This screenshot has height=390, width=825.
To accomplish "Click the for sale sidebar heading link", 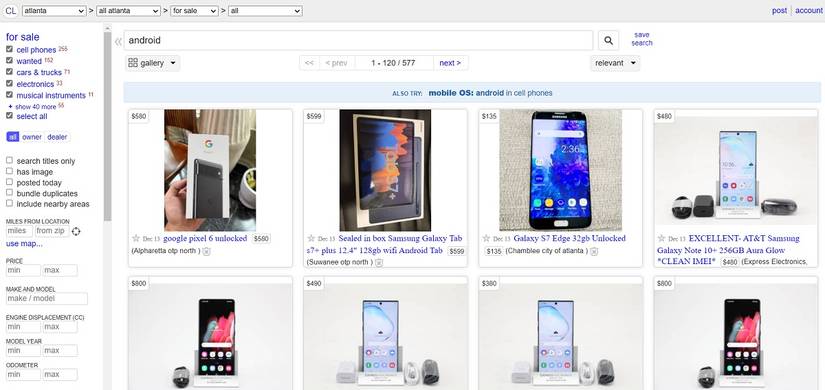I will pos(23,37).
